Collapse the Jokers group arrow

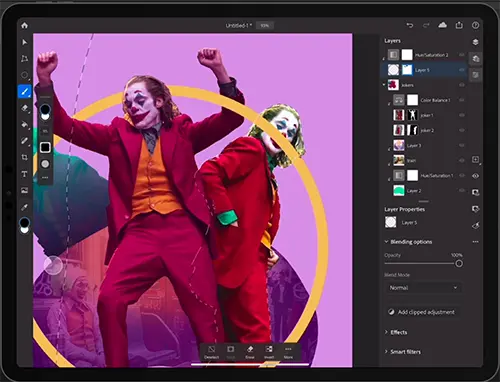point(384,85)
